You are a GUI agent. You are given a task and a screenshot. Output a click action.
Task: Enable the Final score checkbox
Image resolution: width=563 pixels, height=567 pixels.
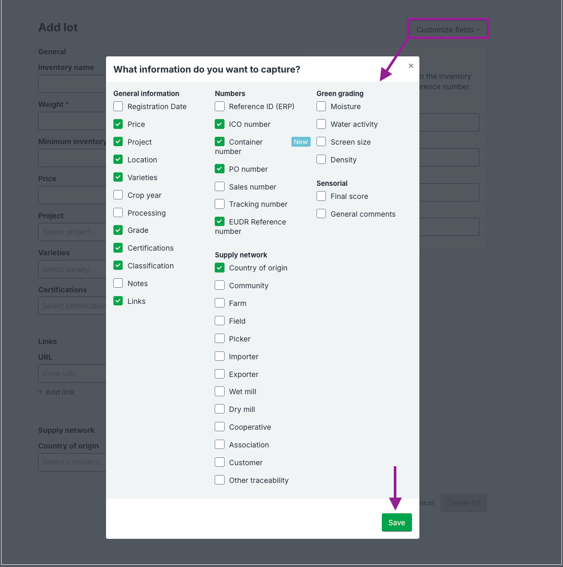[x=321, y=196]
